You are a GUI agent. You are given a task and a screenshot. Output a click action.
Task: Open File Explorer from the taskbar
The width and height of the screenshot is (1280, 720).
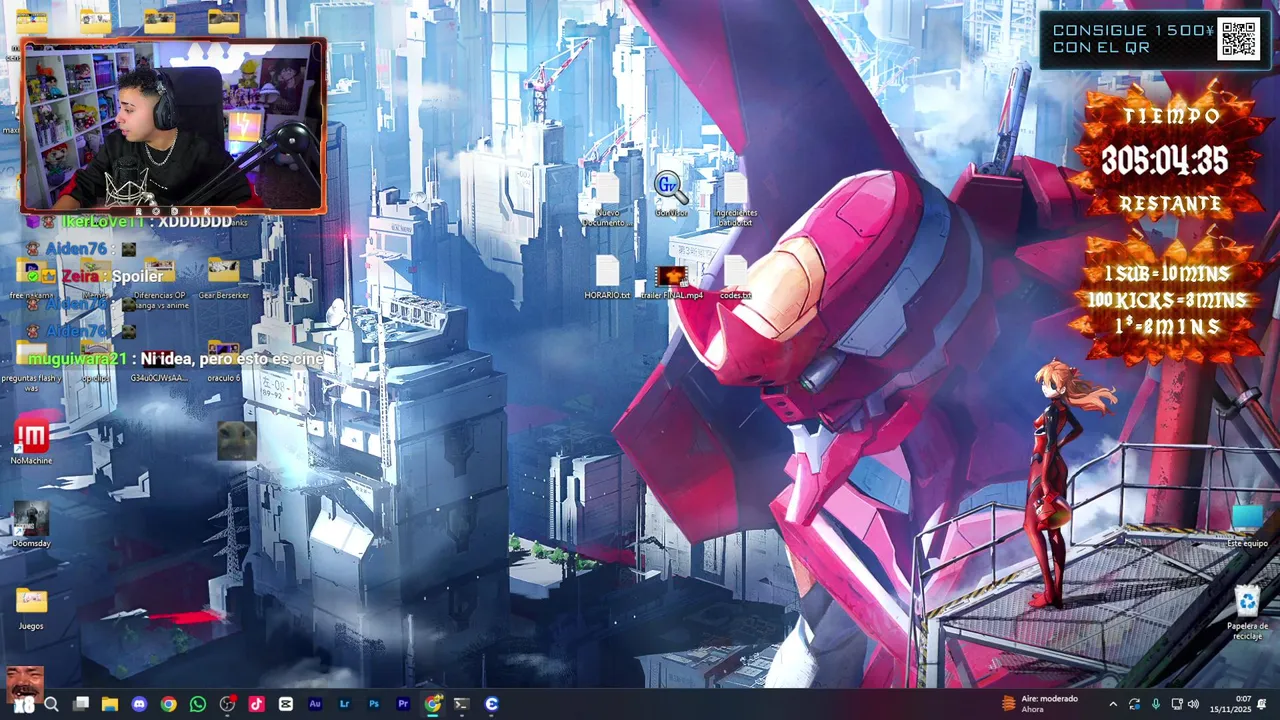point(110,704)
